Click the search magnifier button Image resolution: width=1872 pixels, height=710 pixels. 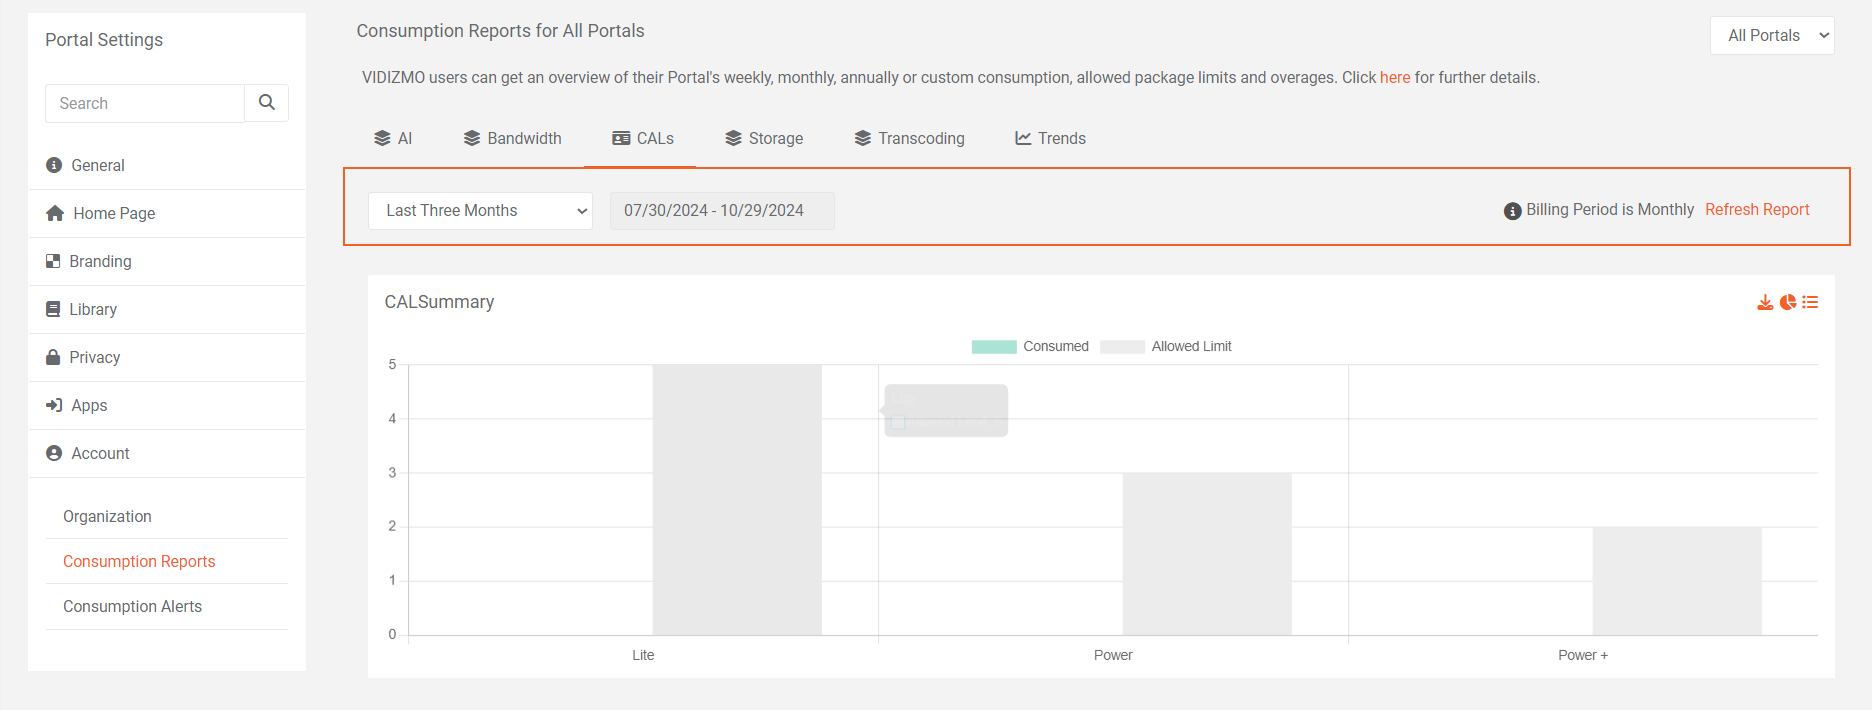click(267, 103)
